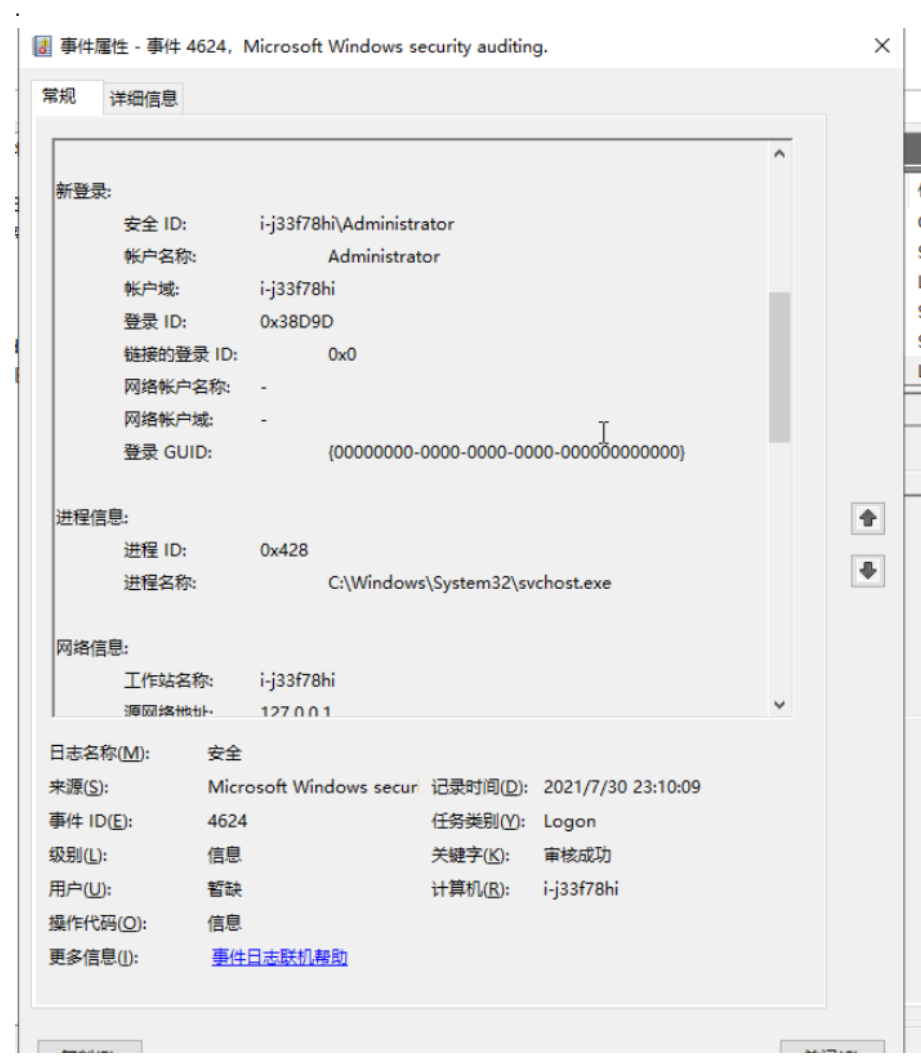Click the 安全 ID value i-j33f78hi\Administrator

click(356, 224)
